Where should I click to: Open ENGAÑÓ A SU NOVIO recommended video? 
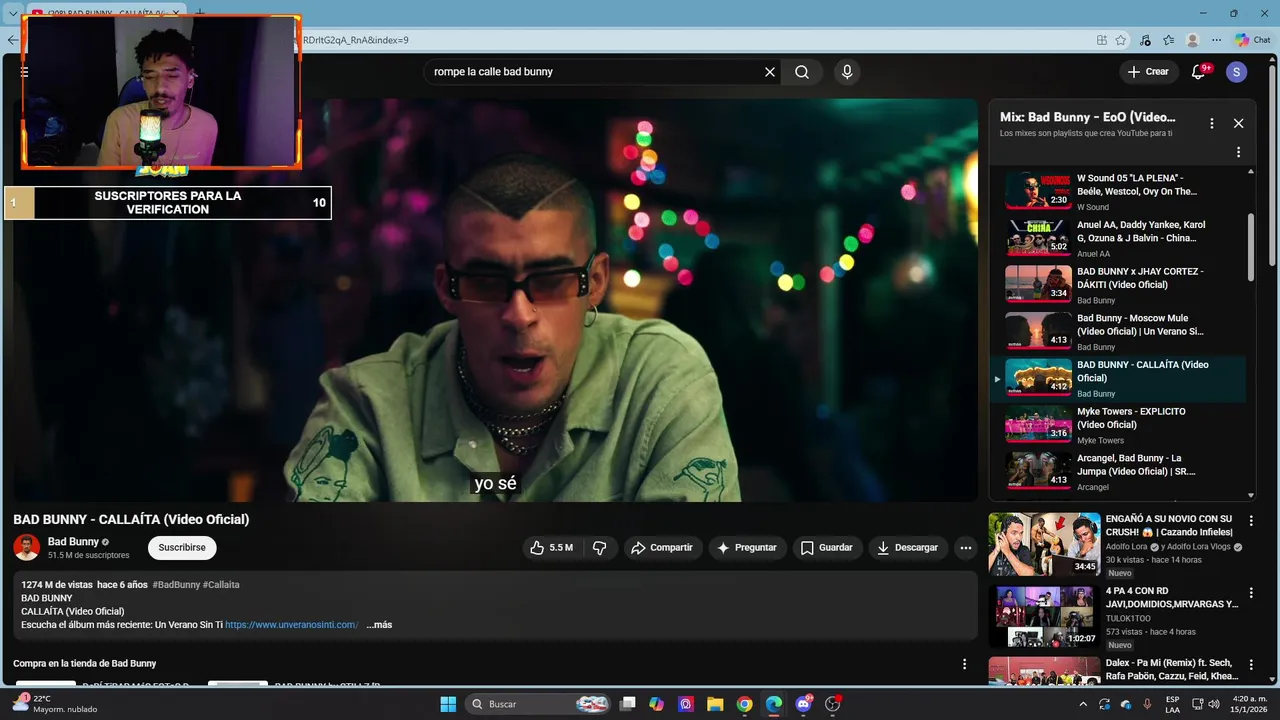click(1044, 544)
